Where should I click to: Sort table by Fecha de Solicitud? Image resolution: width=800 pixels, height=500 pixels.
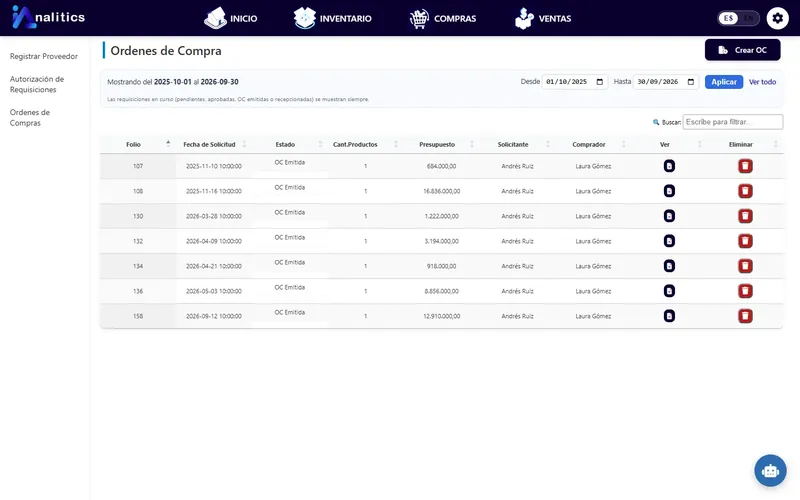[214, 144]
